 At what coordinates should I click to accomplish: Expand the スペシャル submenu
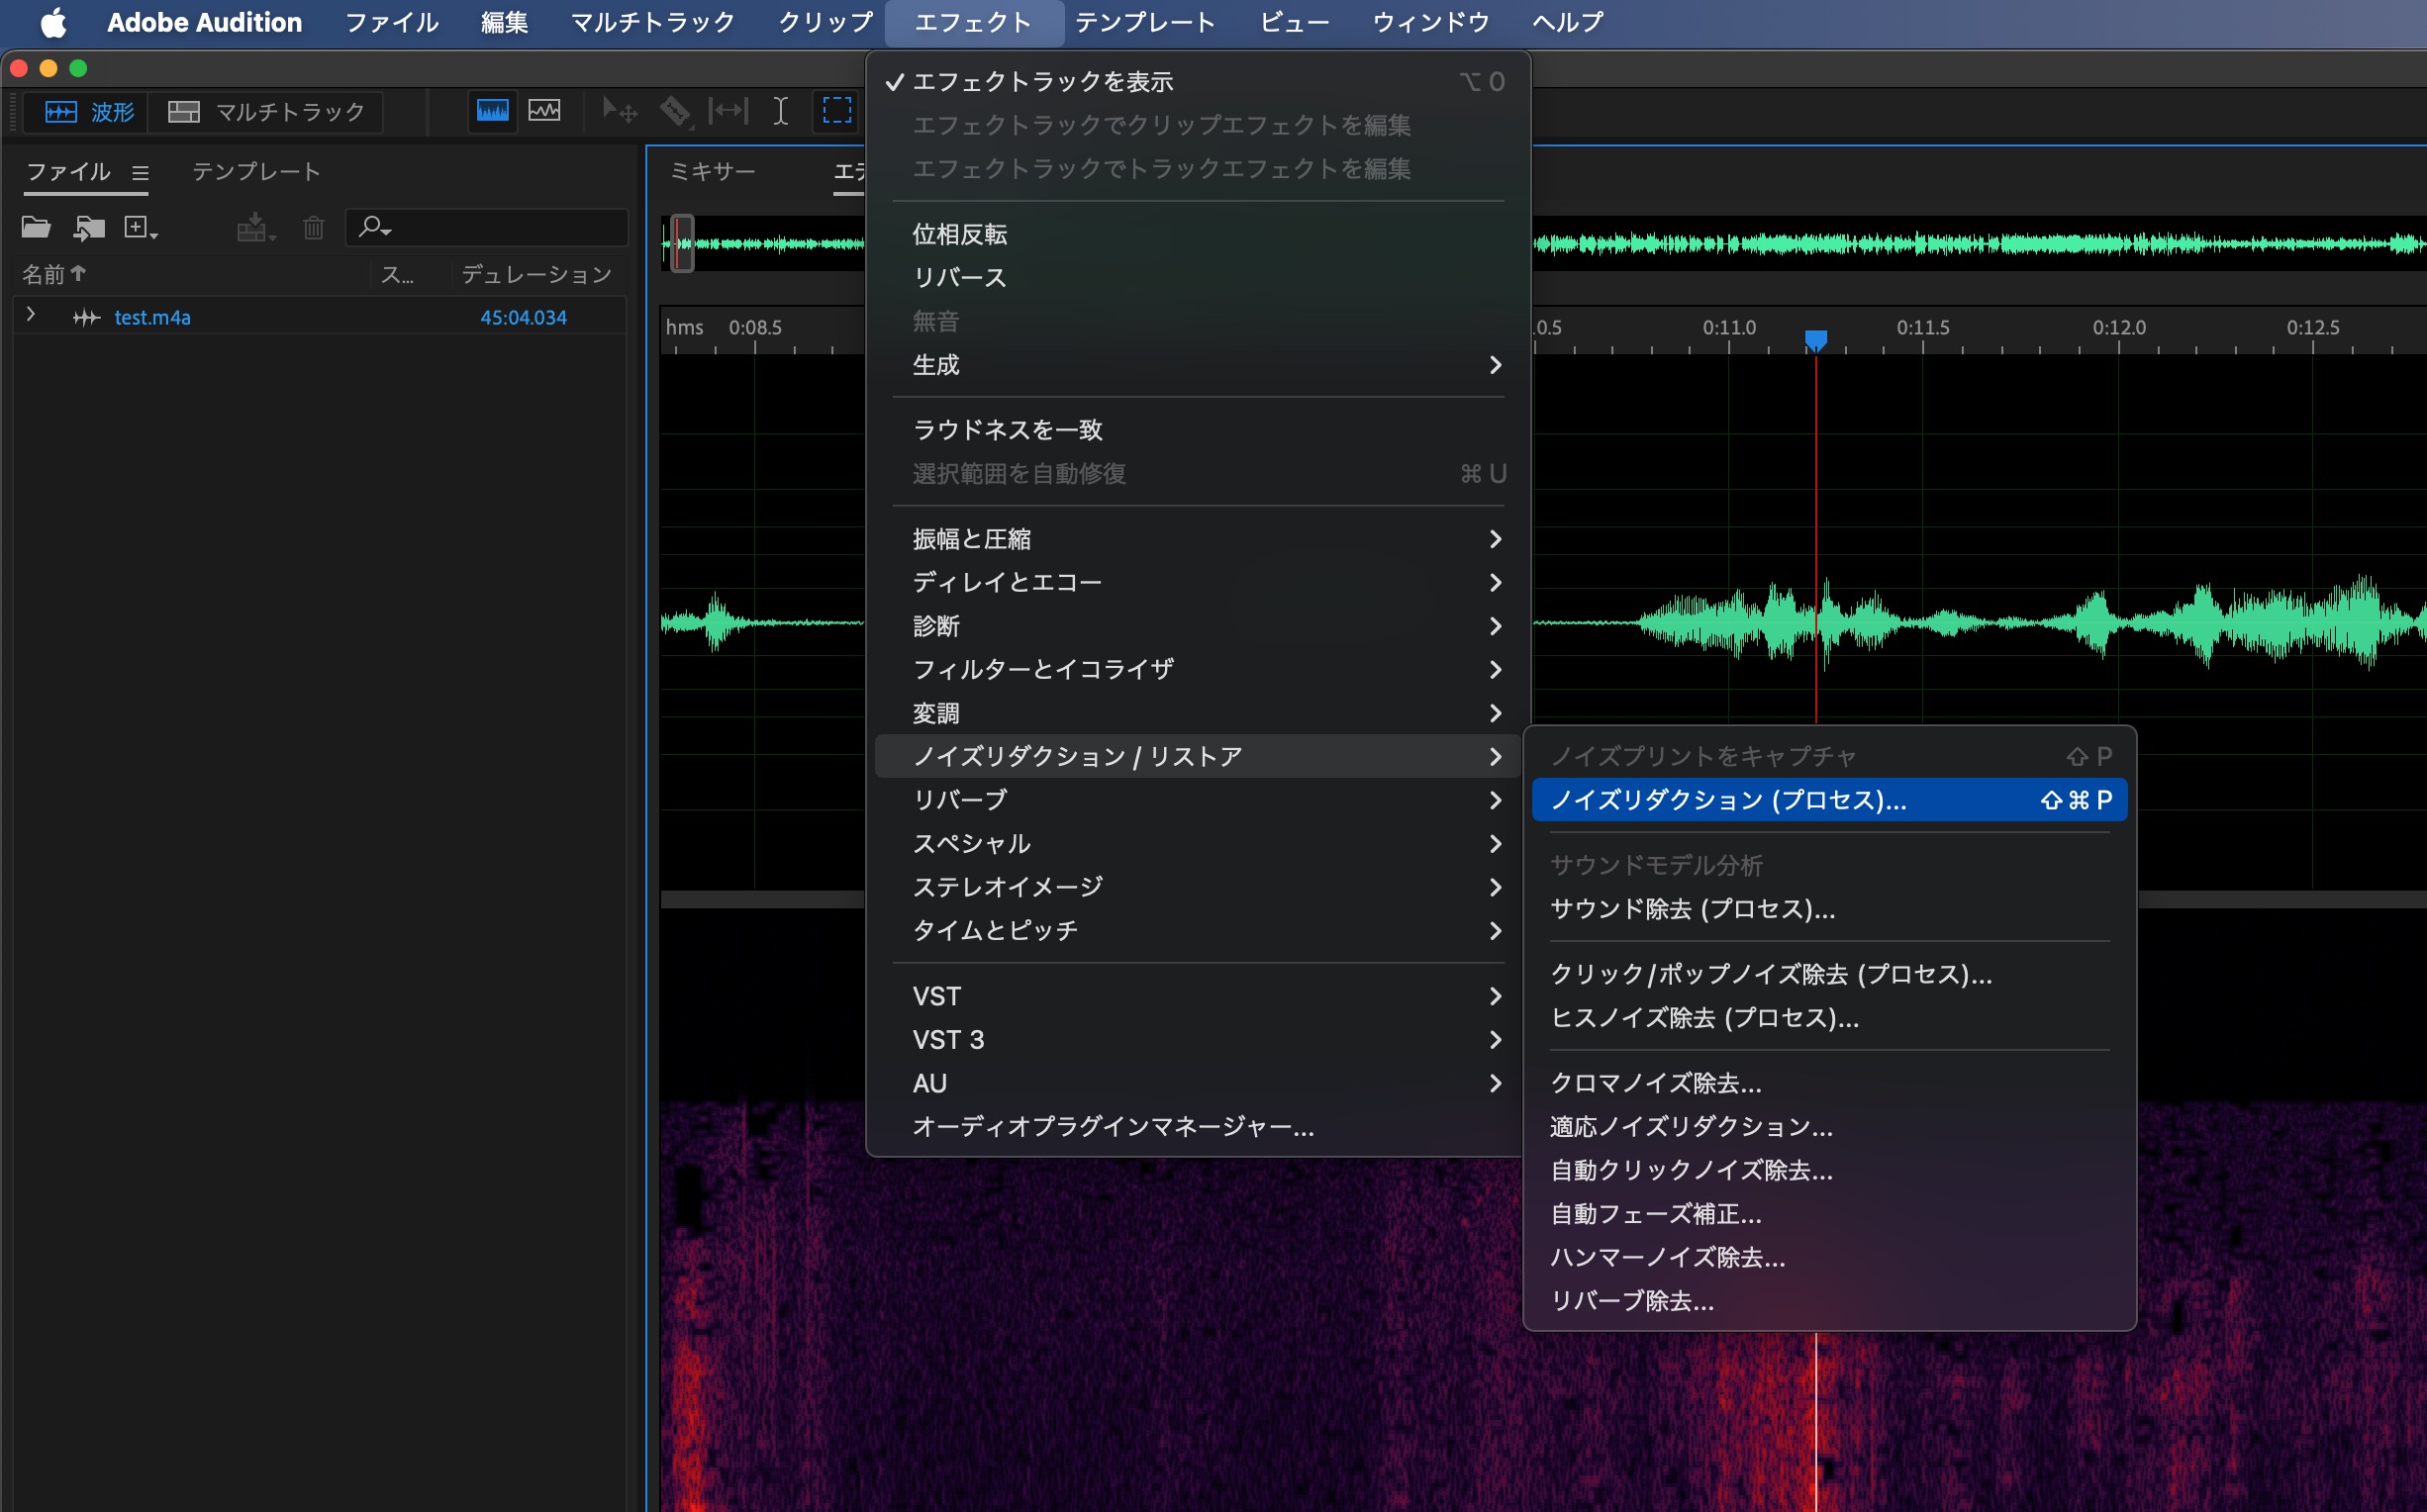click(x=1197, y=844)
